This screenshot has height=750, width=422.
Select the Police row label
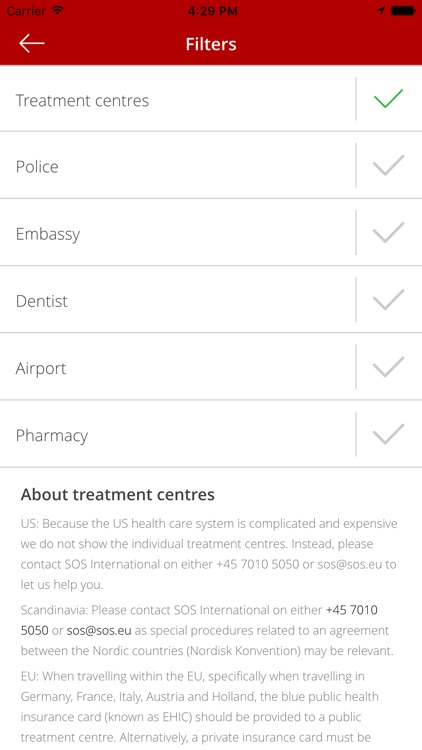click(37, 166)
